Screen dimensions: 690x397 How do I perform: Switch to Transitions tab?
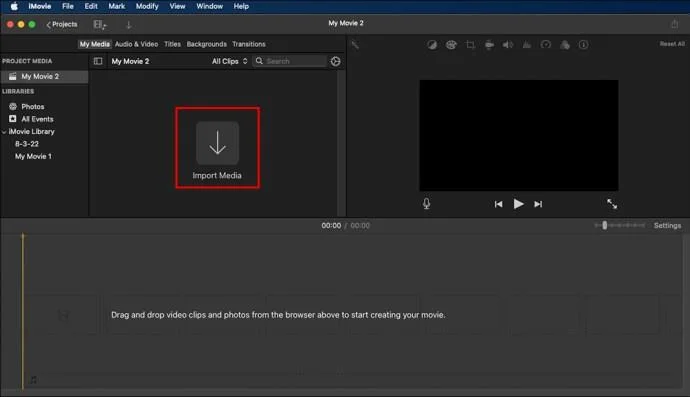point(249,44)
